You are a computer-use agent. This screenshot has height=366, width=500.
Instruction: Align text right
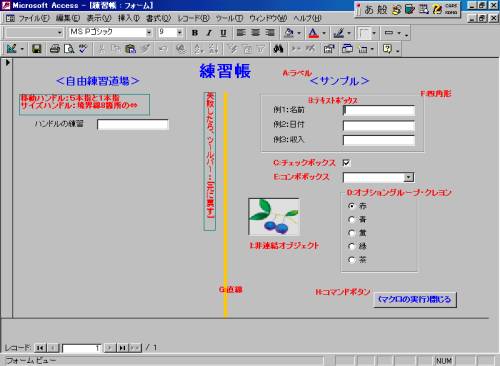point(270,33)
